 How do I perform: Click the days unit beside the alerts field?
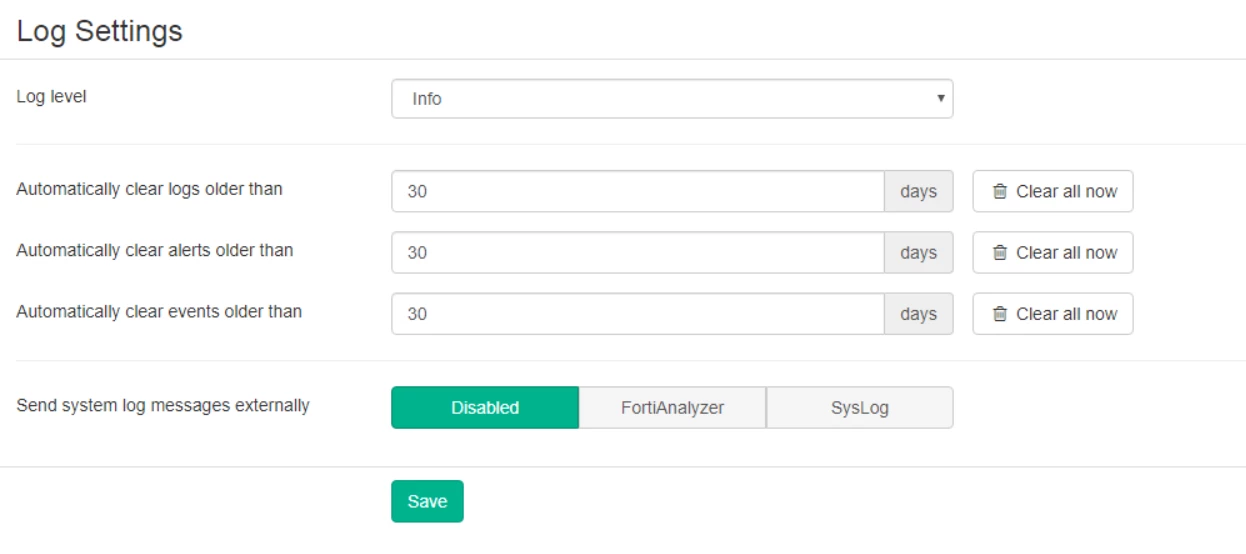[x=919, y=252]
